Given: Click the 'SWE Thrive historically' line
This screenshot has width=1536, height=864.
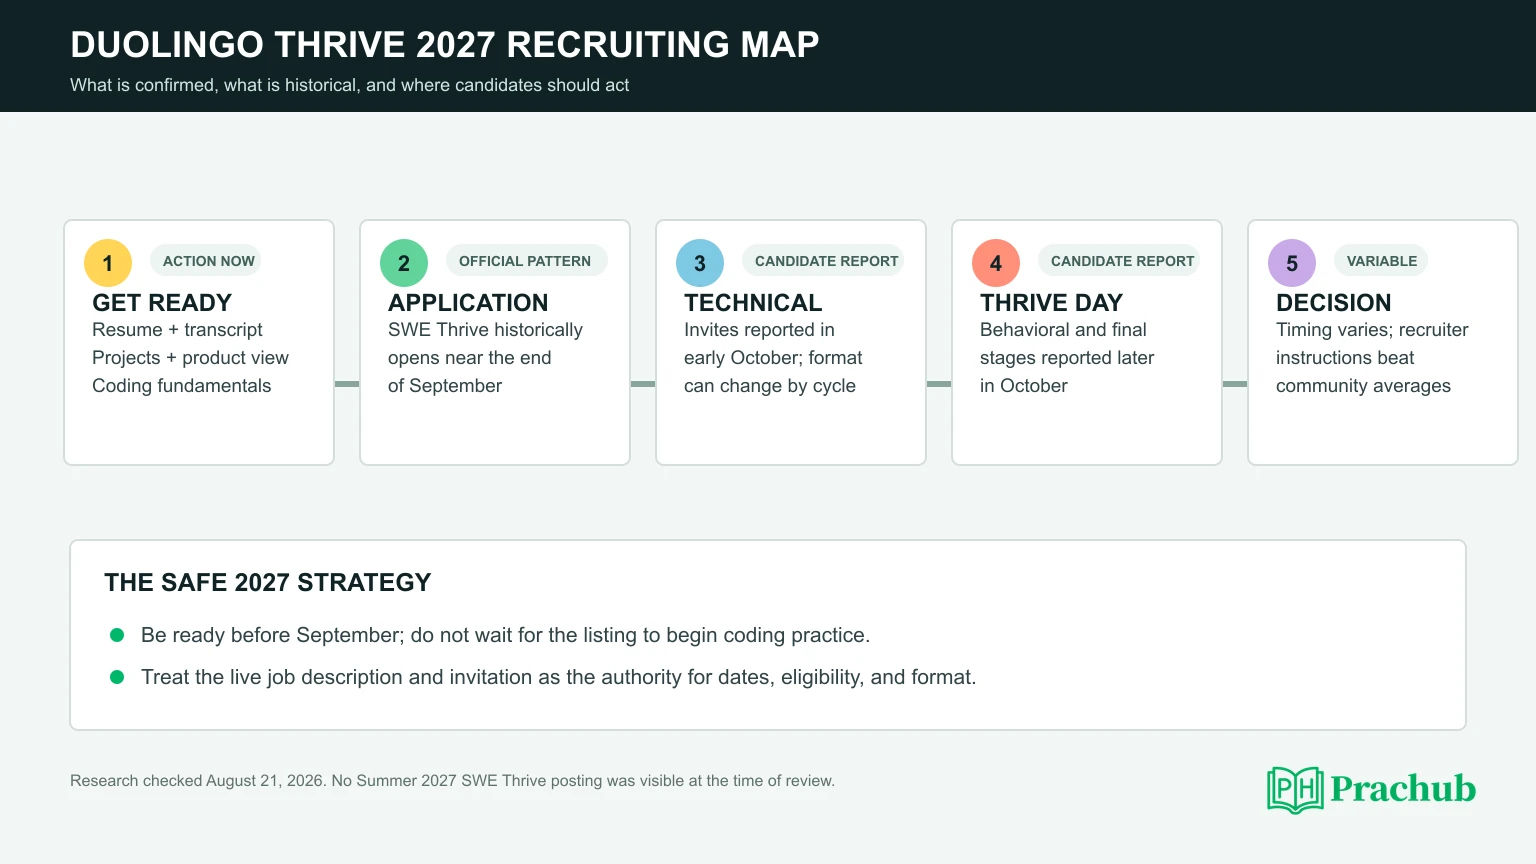Looking at the screenshot, I should click(485, 330).
